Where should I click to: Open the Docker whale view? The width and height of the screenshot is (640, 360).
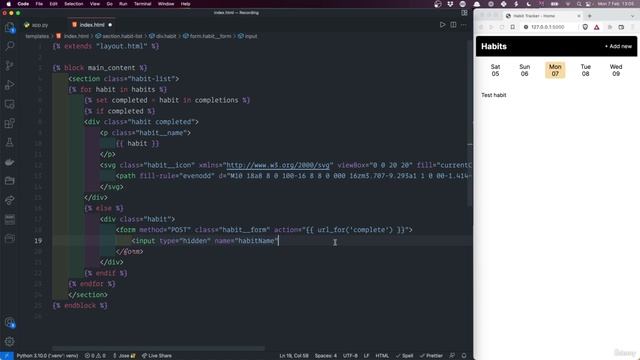[x=9, y=162]
